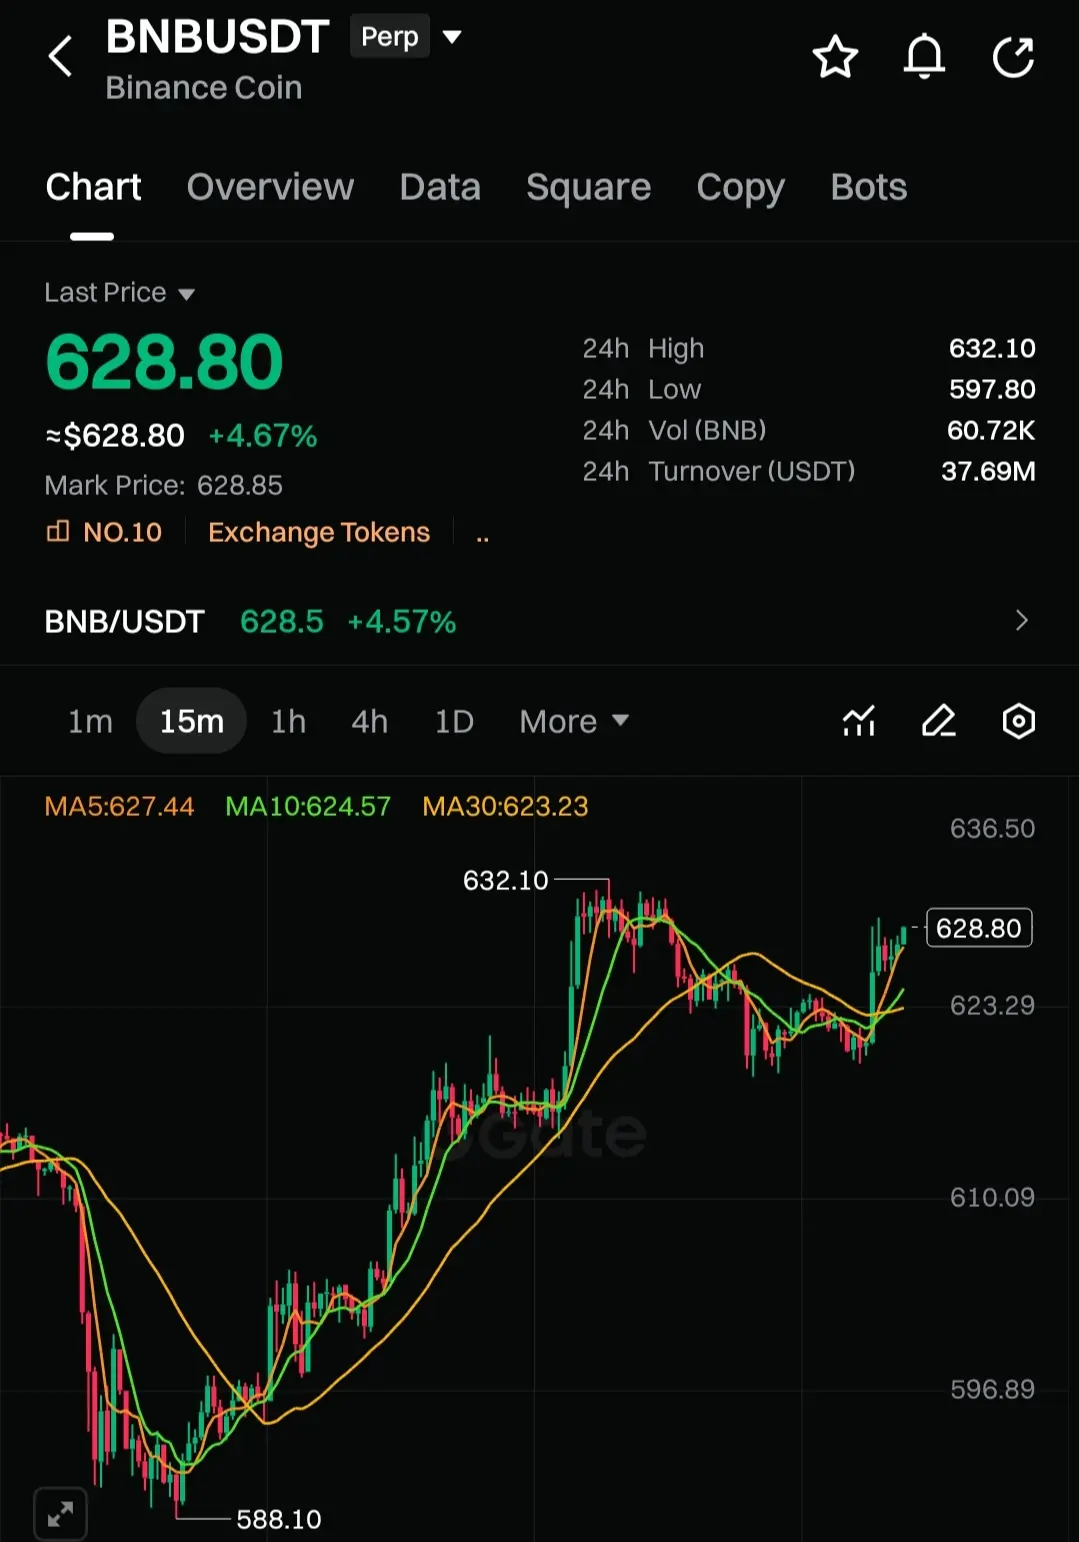The height and width of the screenshot is (1542, 1079).
Task: Click the 588.10 low marker on chart
Action: click(x=279, y=1519)
